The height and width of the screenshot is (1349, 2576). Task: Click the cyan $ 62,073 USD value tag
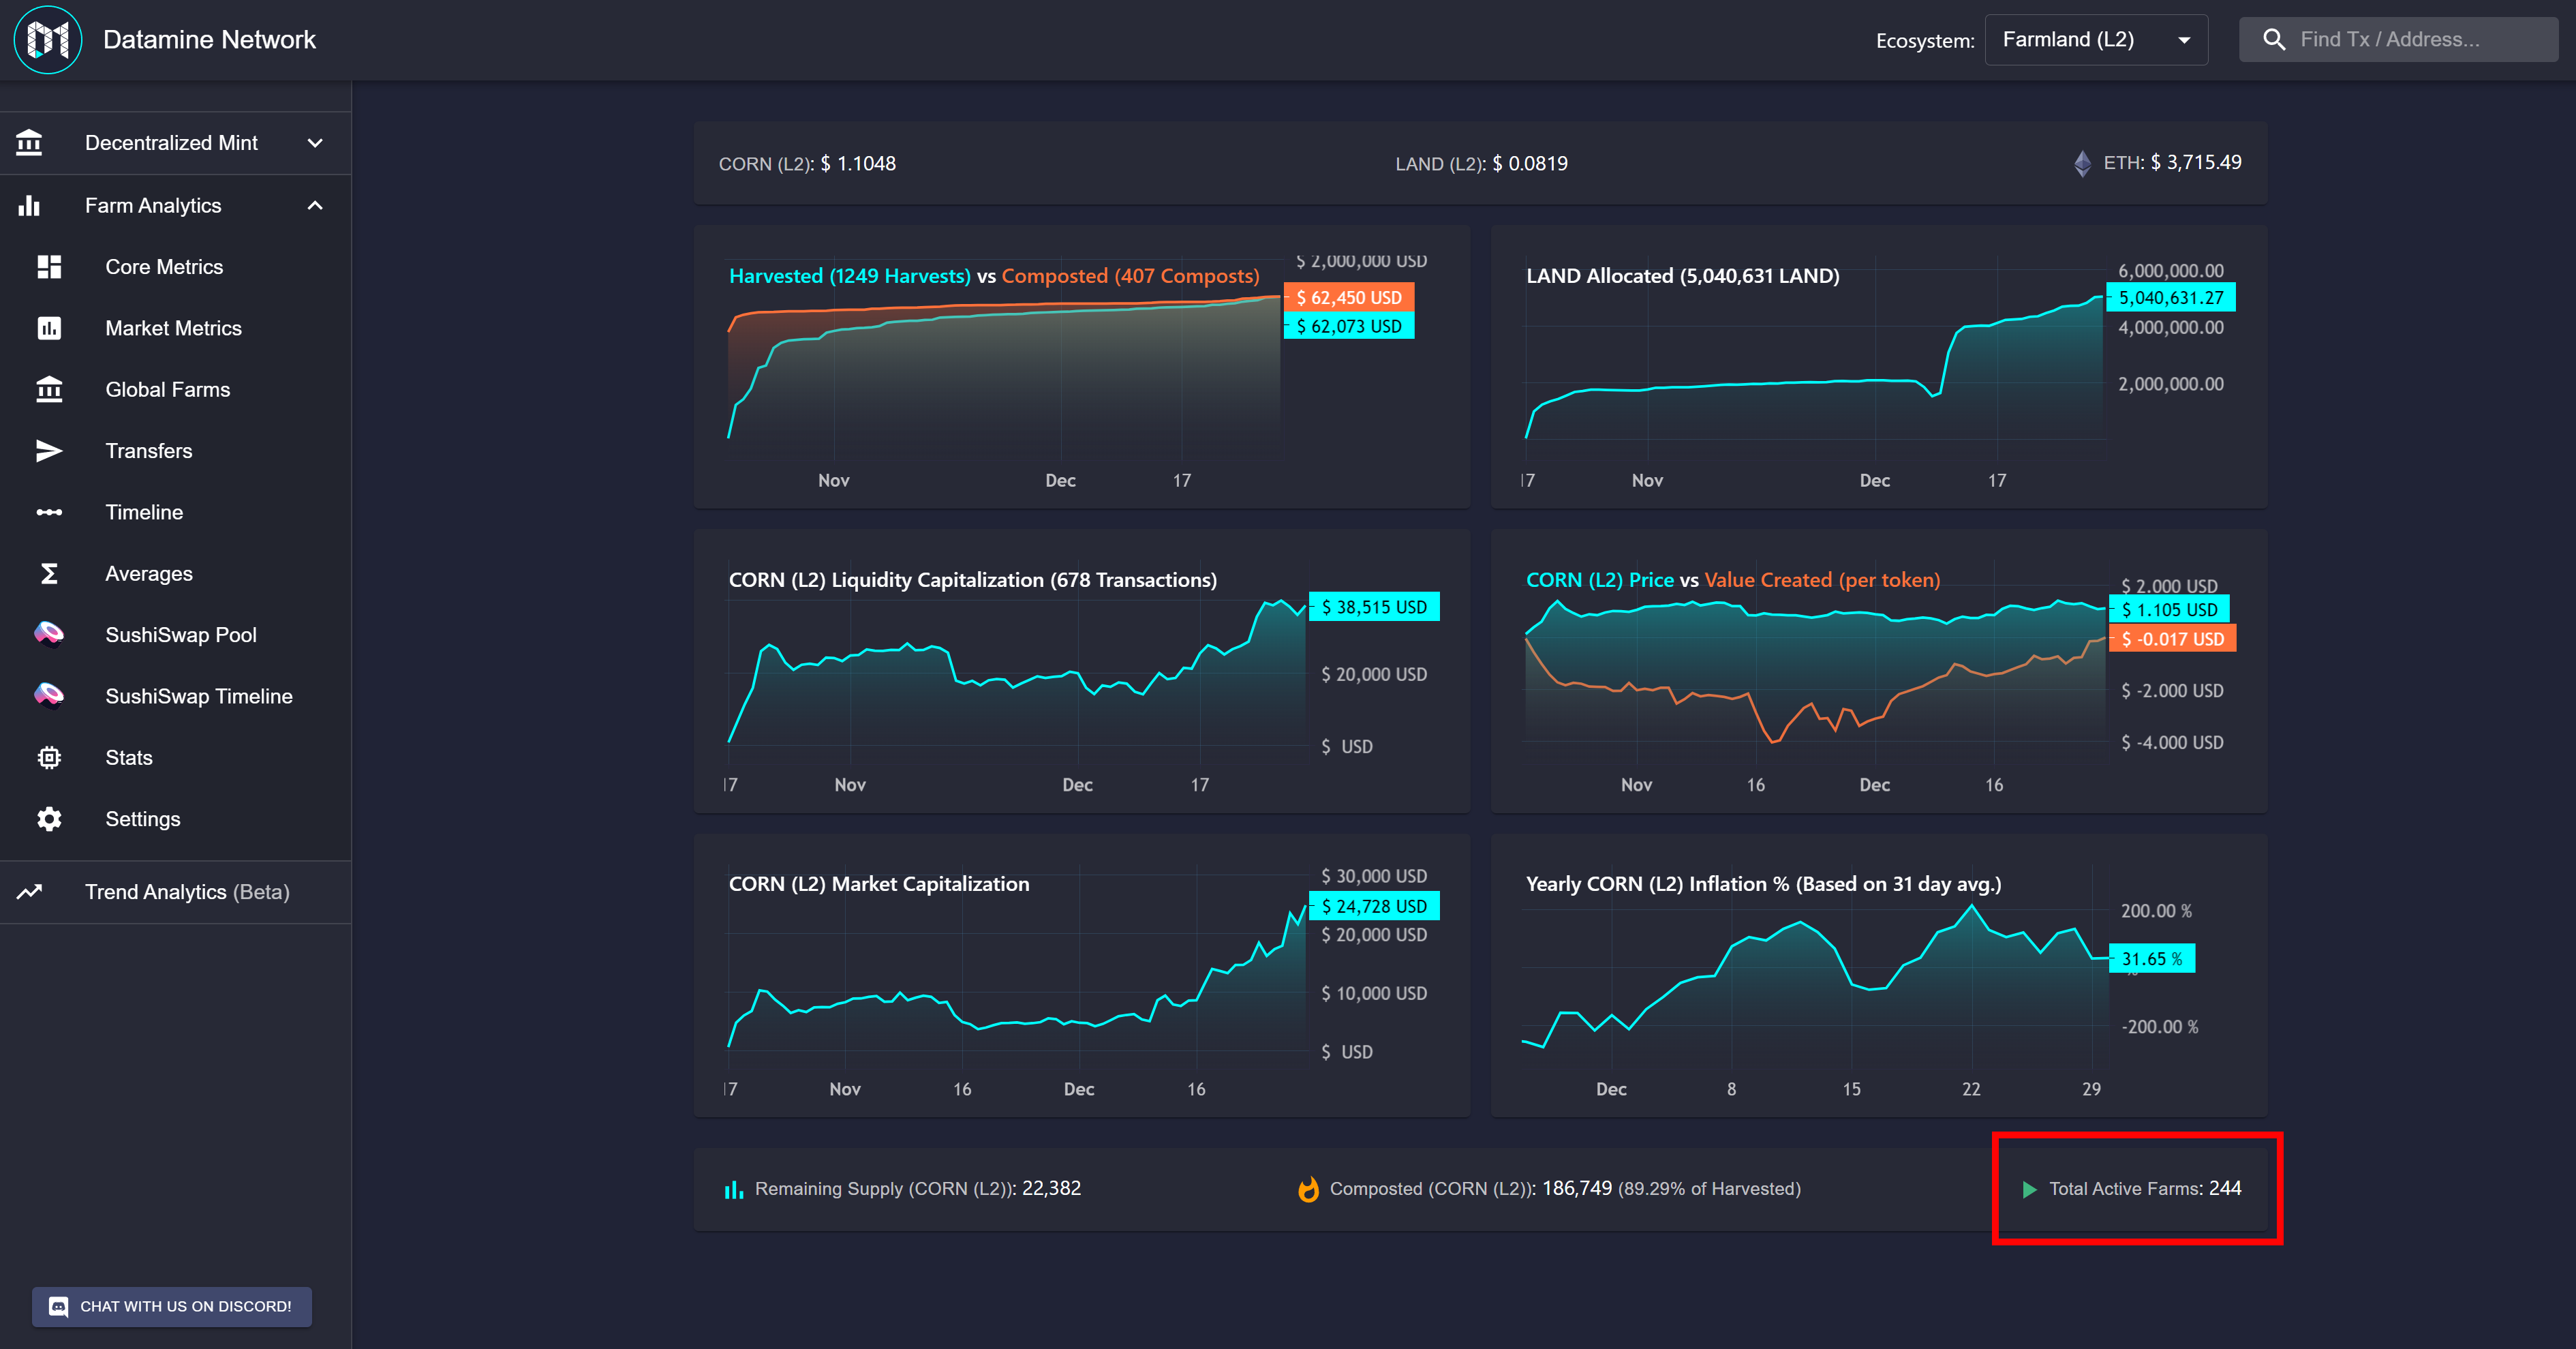1349,326
